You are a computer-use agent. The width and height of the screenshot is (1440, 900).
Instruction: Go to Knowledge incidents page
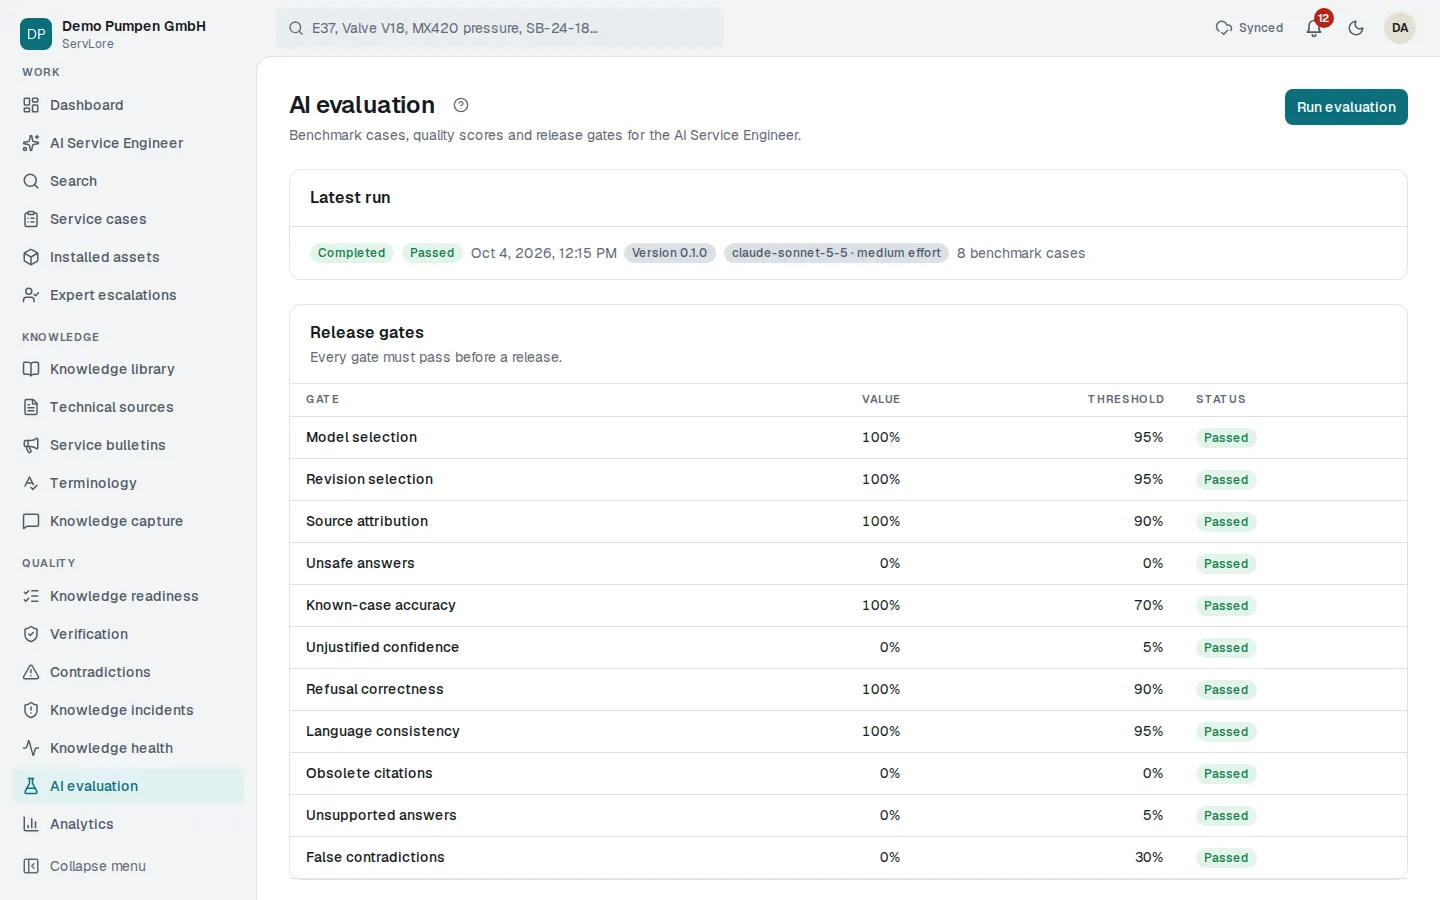point(128,710)
